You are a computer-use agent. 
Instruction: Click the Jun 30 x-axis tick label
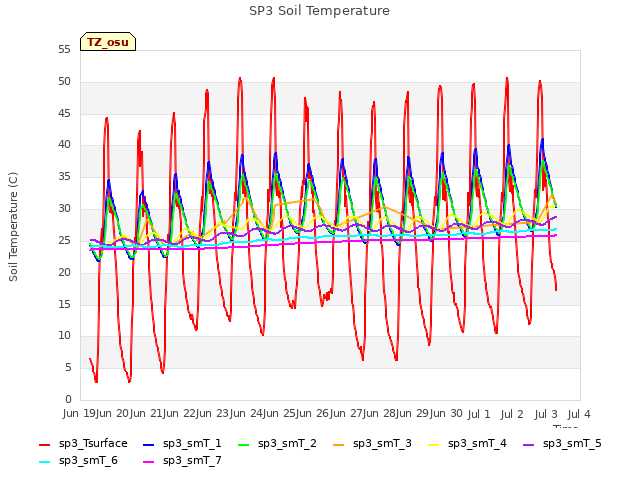pyautogui.click(x=446, y=414)
